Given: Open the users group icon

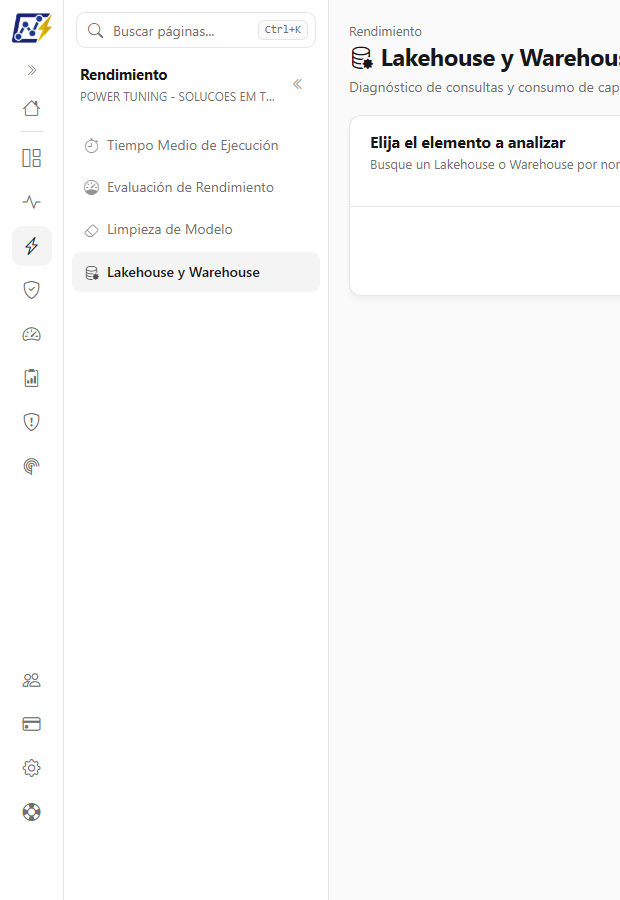Looking at the screenshot, I should tap(32, 680).
